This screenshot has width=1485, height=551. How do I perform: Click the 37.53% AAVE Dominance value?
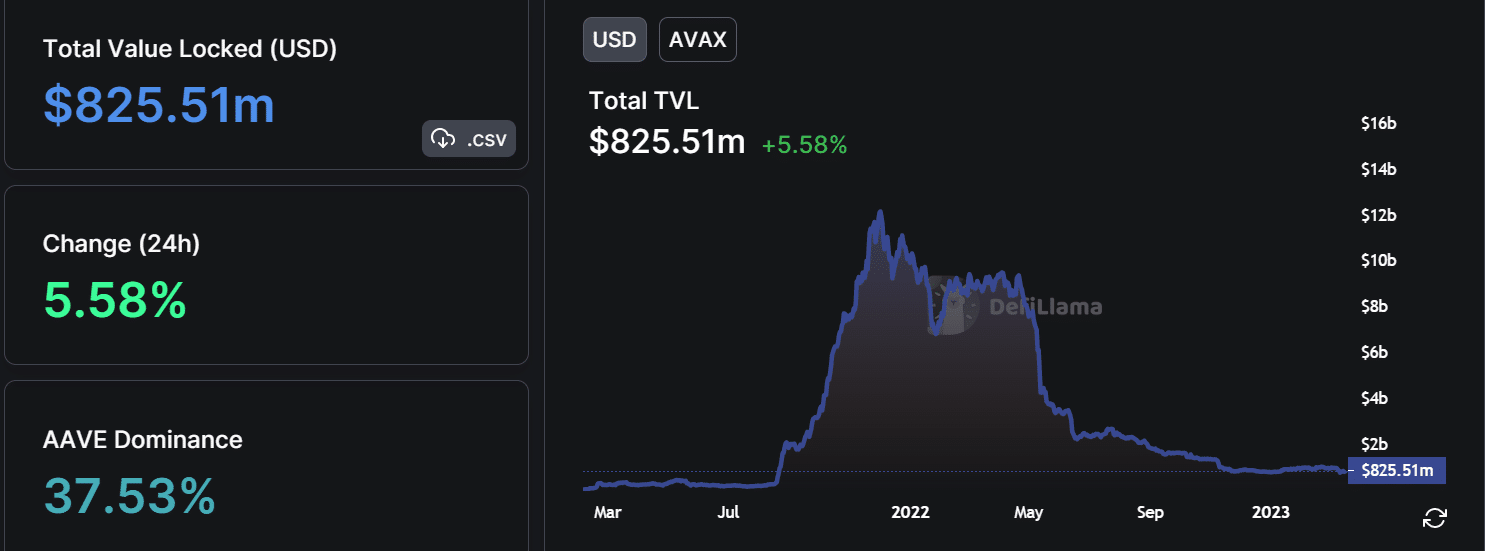130,496
